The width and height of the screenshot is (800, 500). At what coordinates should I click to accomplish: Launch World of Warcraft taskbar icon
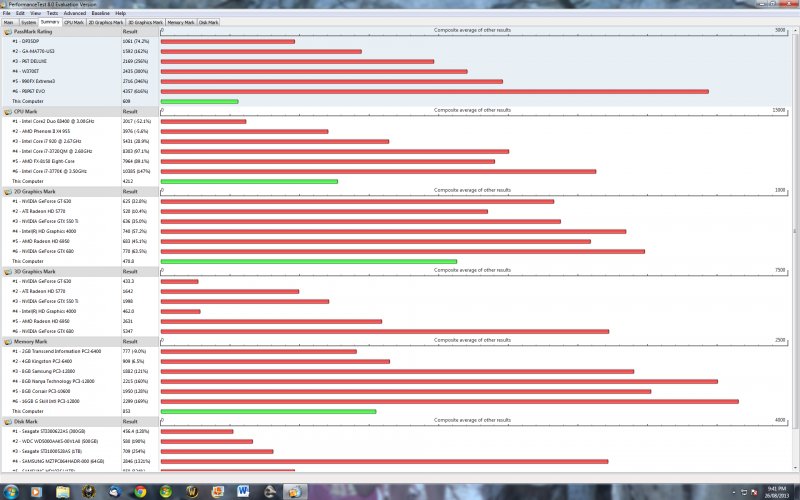(x=191, y=492)
